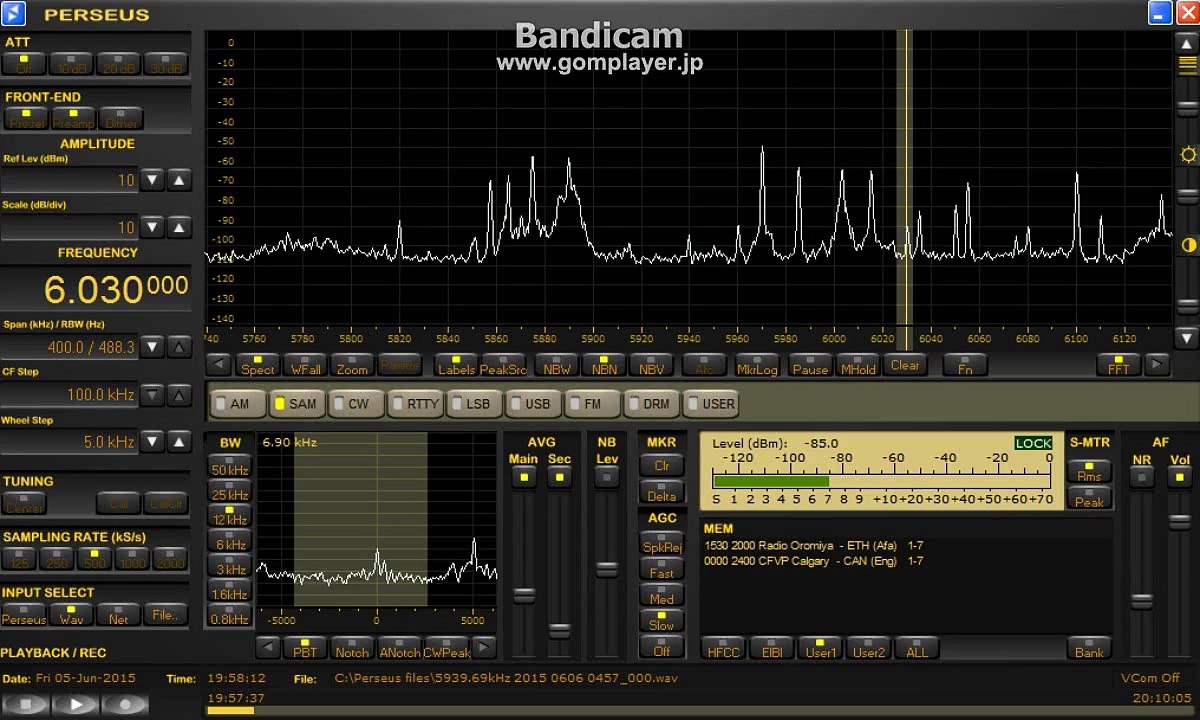Select the CFVP Calgary memory entry
The image size is (1200, 720).
(814, 561)
